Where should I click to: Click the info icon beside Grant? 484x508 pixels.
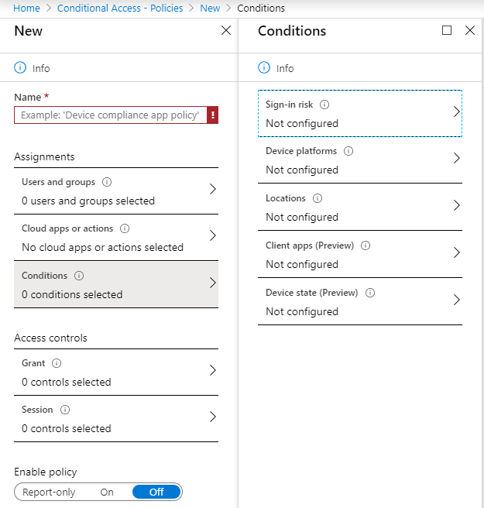click(x=57, y=363)
